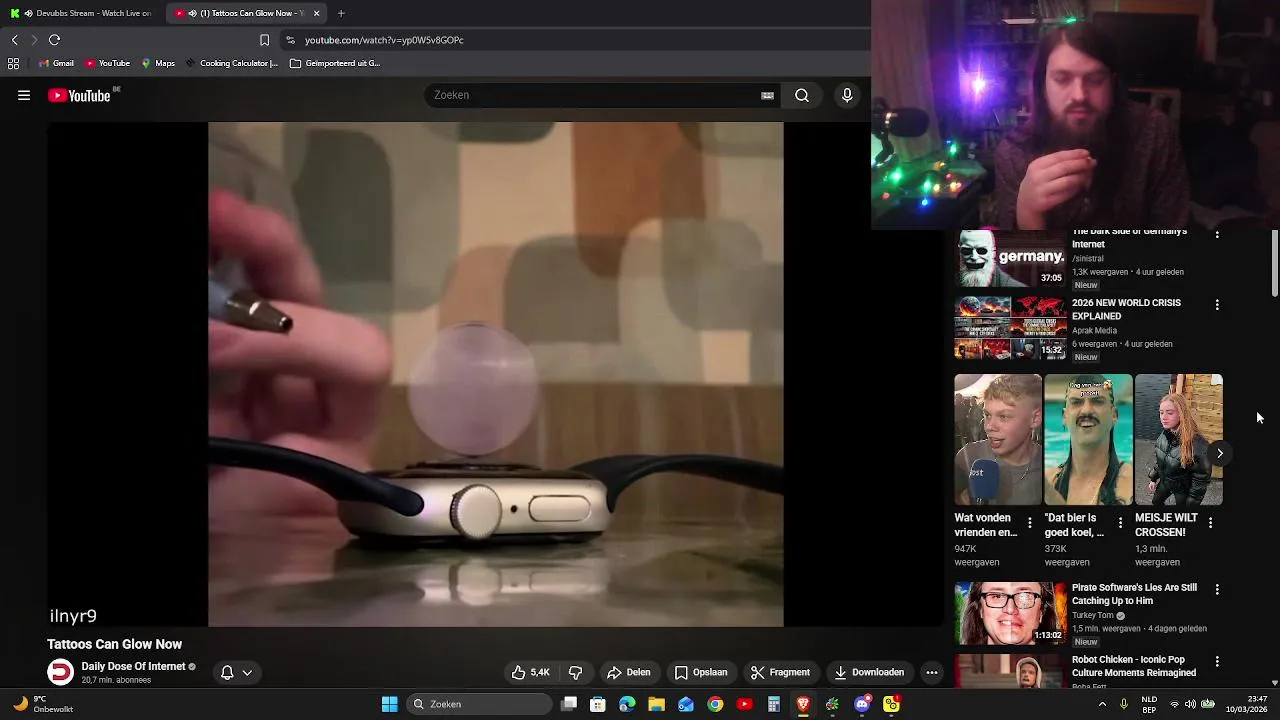Click the Downloaden button

pyautogui.click(x=869, y=672)
